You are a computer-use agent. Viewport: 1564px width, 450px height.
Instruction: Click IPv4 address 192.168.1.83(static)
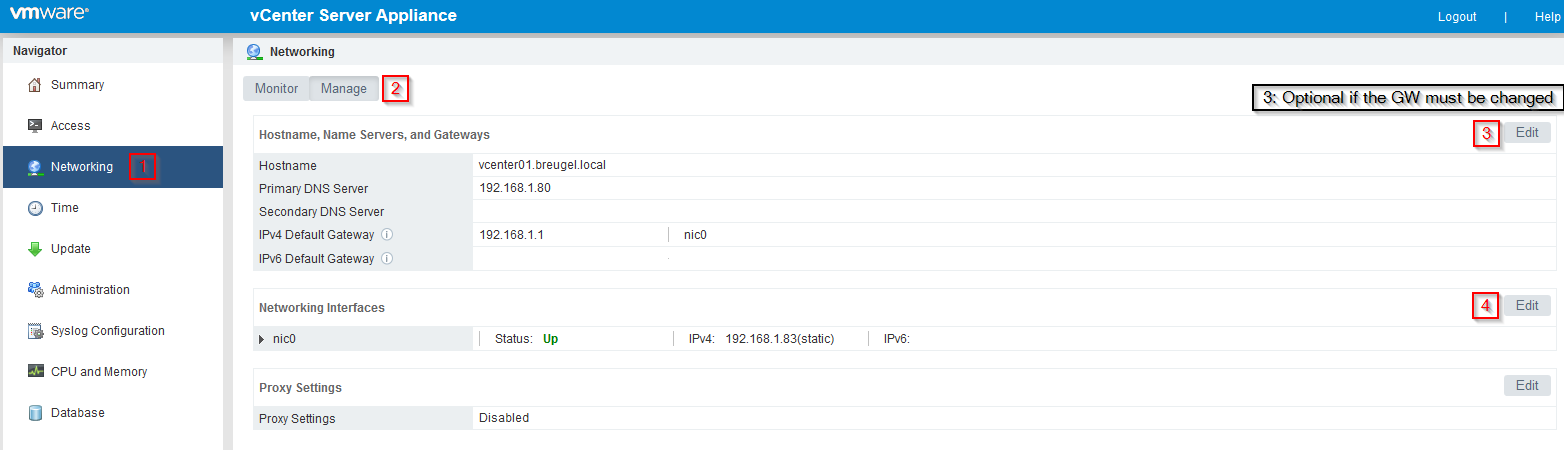point(780,339)
